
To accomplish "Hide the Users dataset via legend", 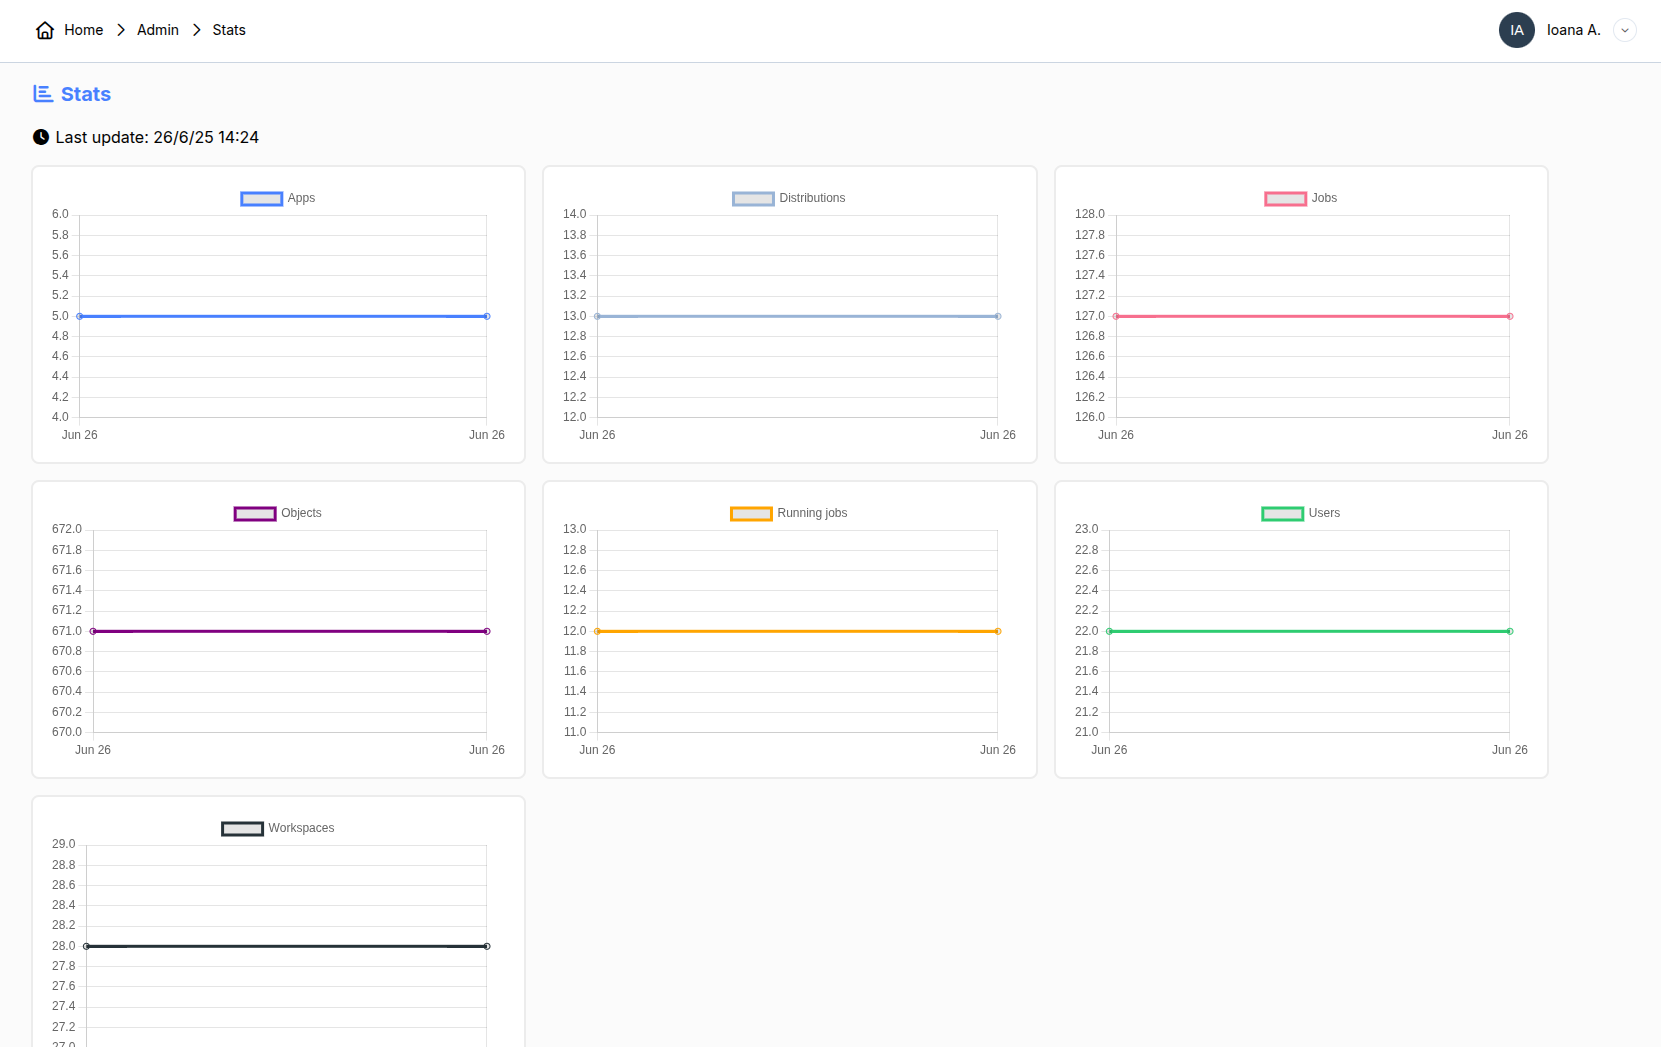I will (1282, 514).
